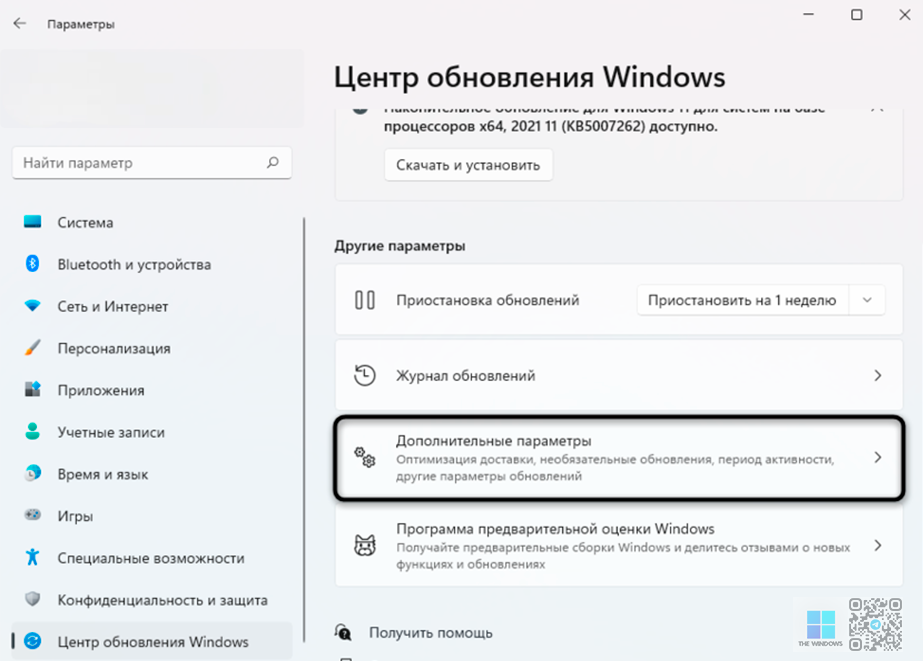Click the Игры gamepad icon
The image size is (923, 661).
32,515
